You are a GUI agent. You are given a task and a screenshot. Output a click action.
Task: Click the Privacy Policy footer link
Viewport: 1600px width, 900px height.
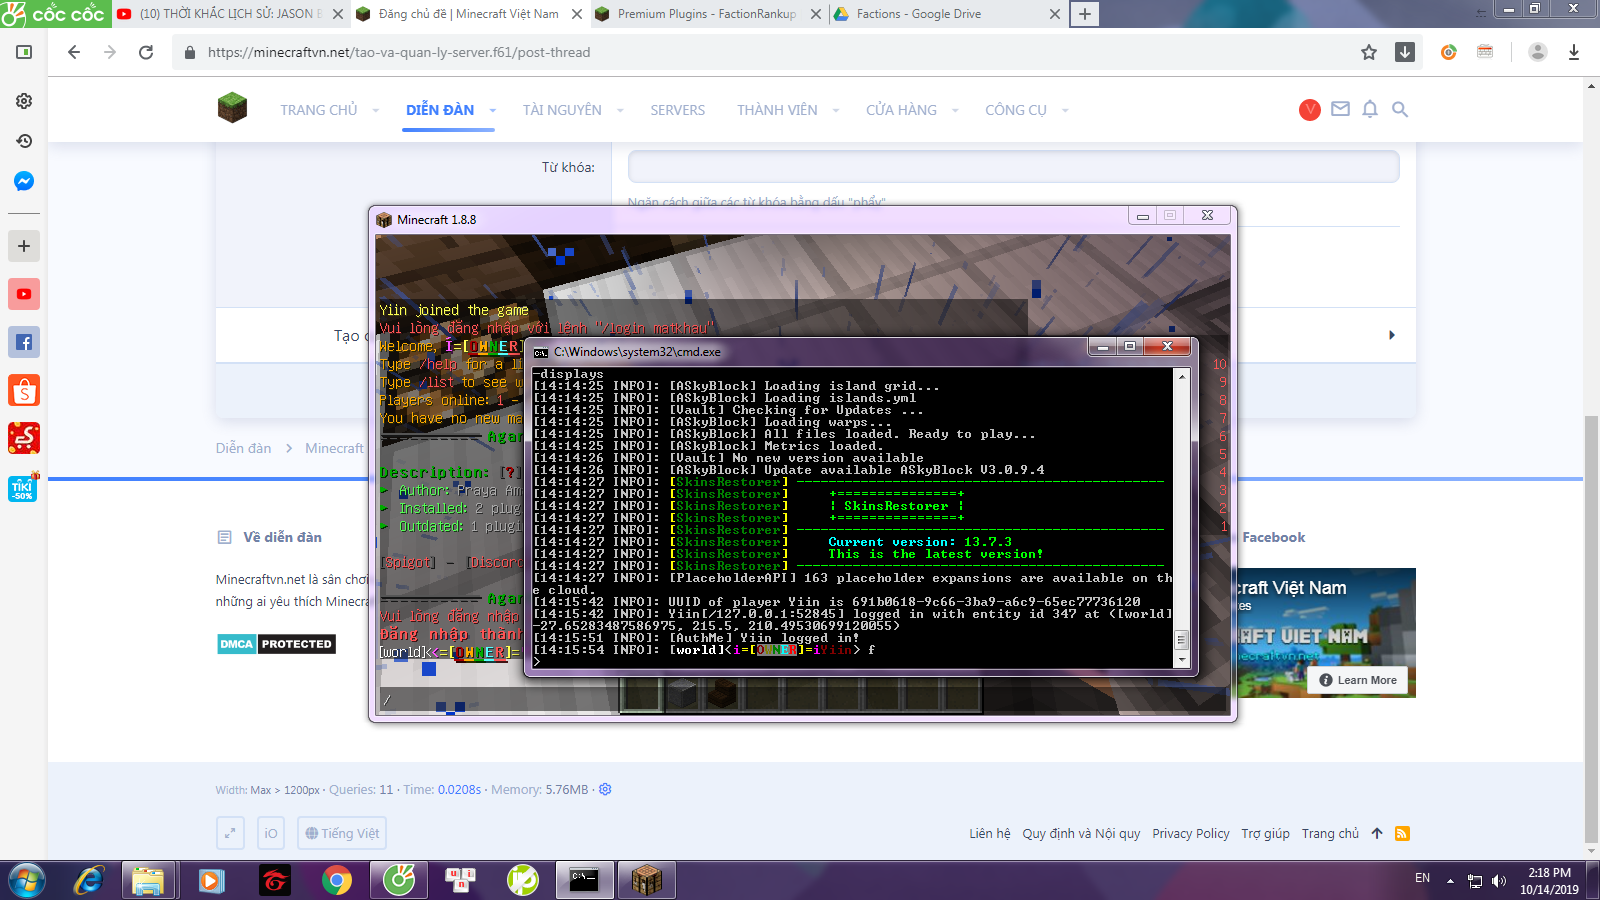(x=1190, y=833)
